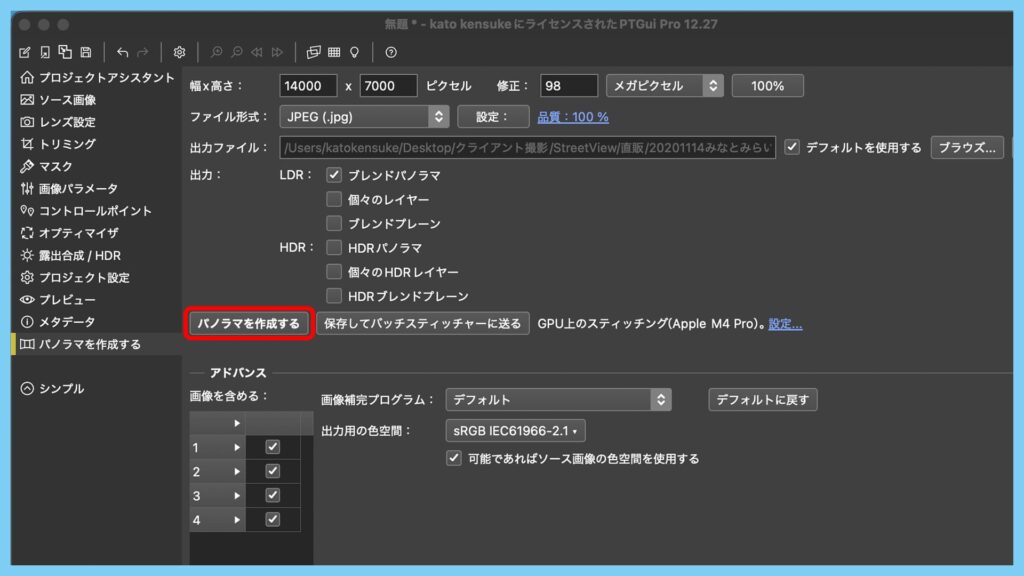Click the undo arrow in the toolbar
Image resolution: width=1024 pixels, height=576 pixels.
point(122,52)
